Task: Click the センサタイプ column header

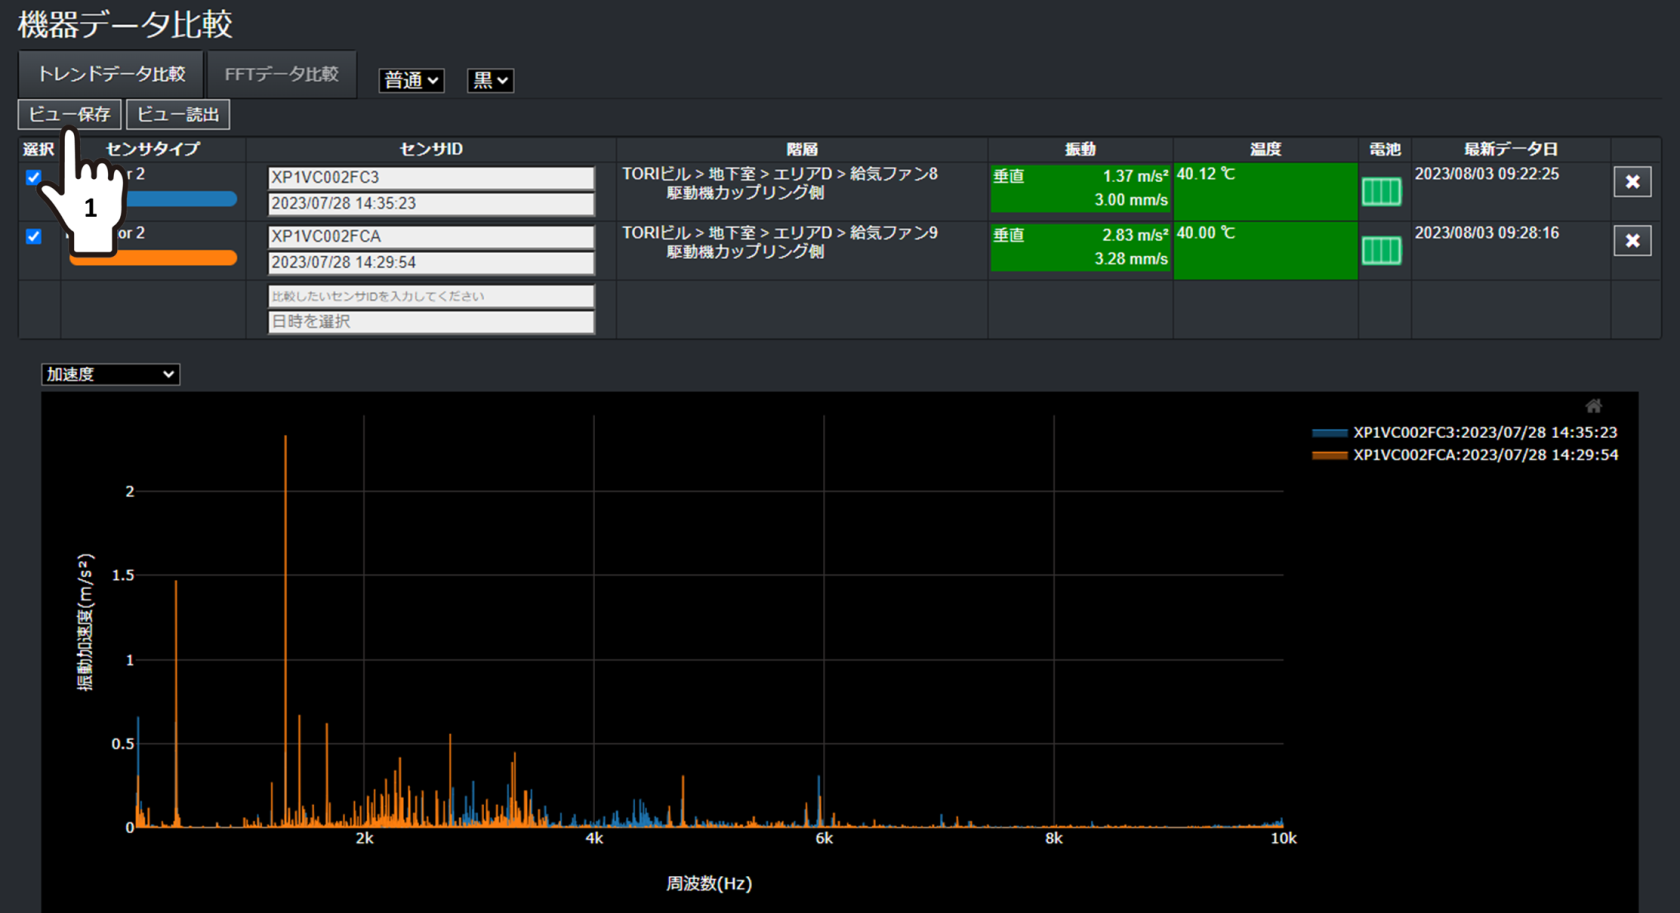Action: pos(153,149)
